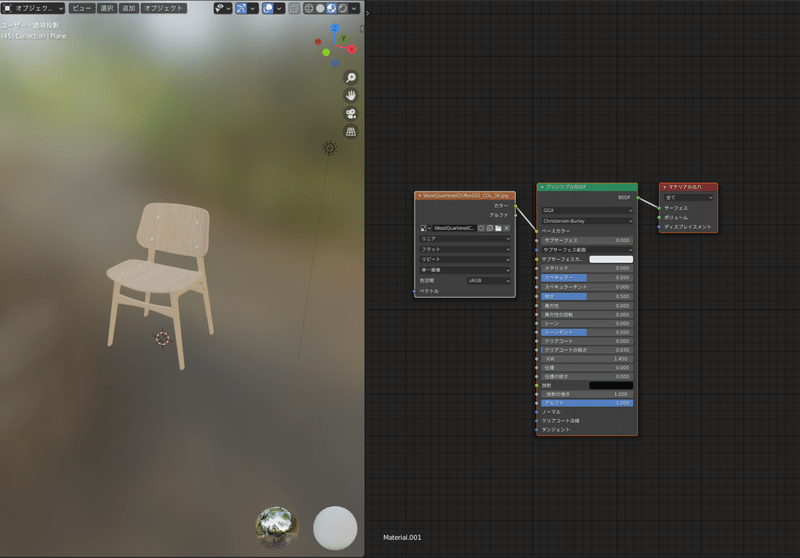This screenshot has width=800, height=558.
Task: Toggle camera view with the camera icon
Action: pos(351,113)
